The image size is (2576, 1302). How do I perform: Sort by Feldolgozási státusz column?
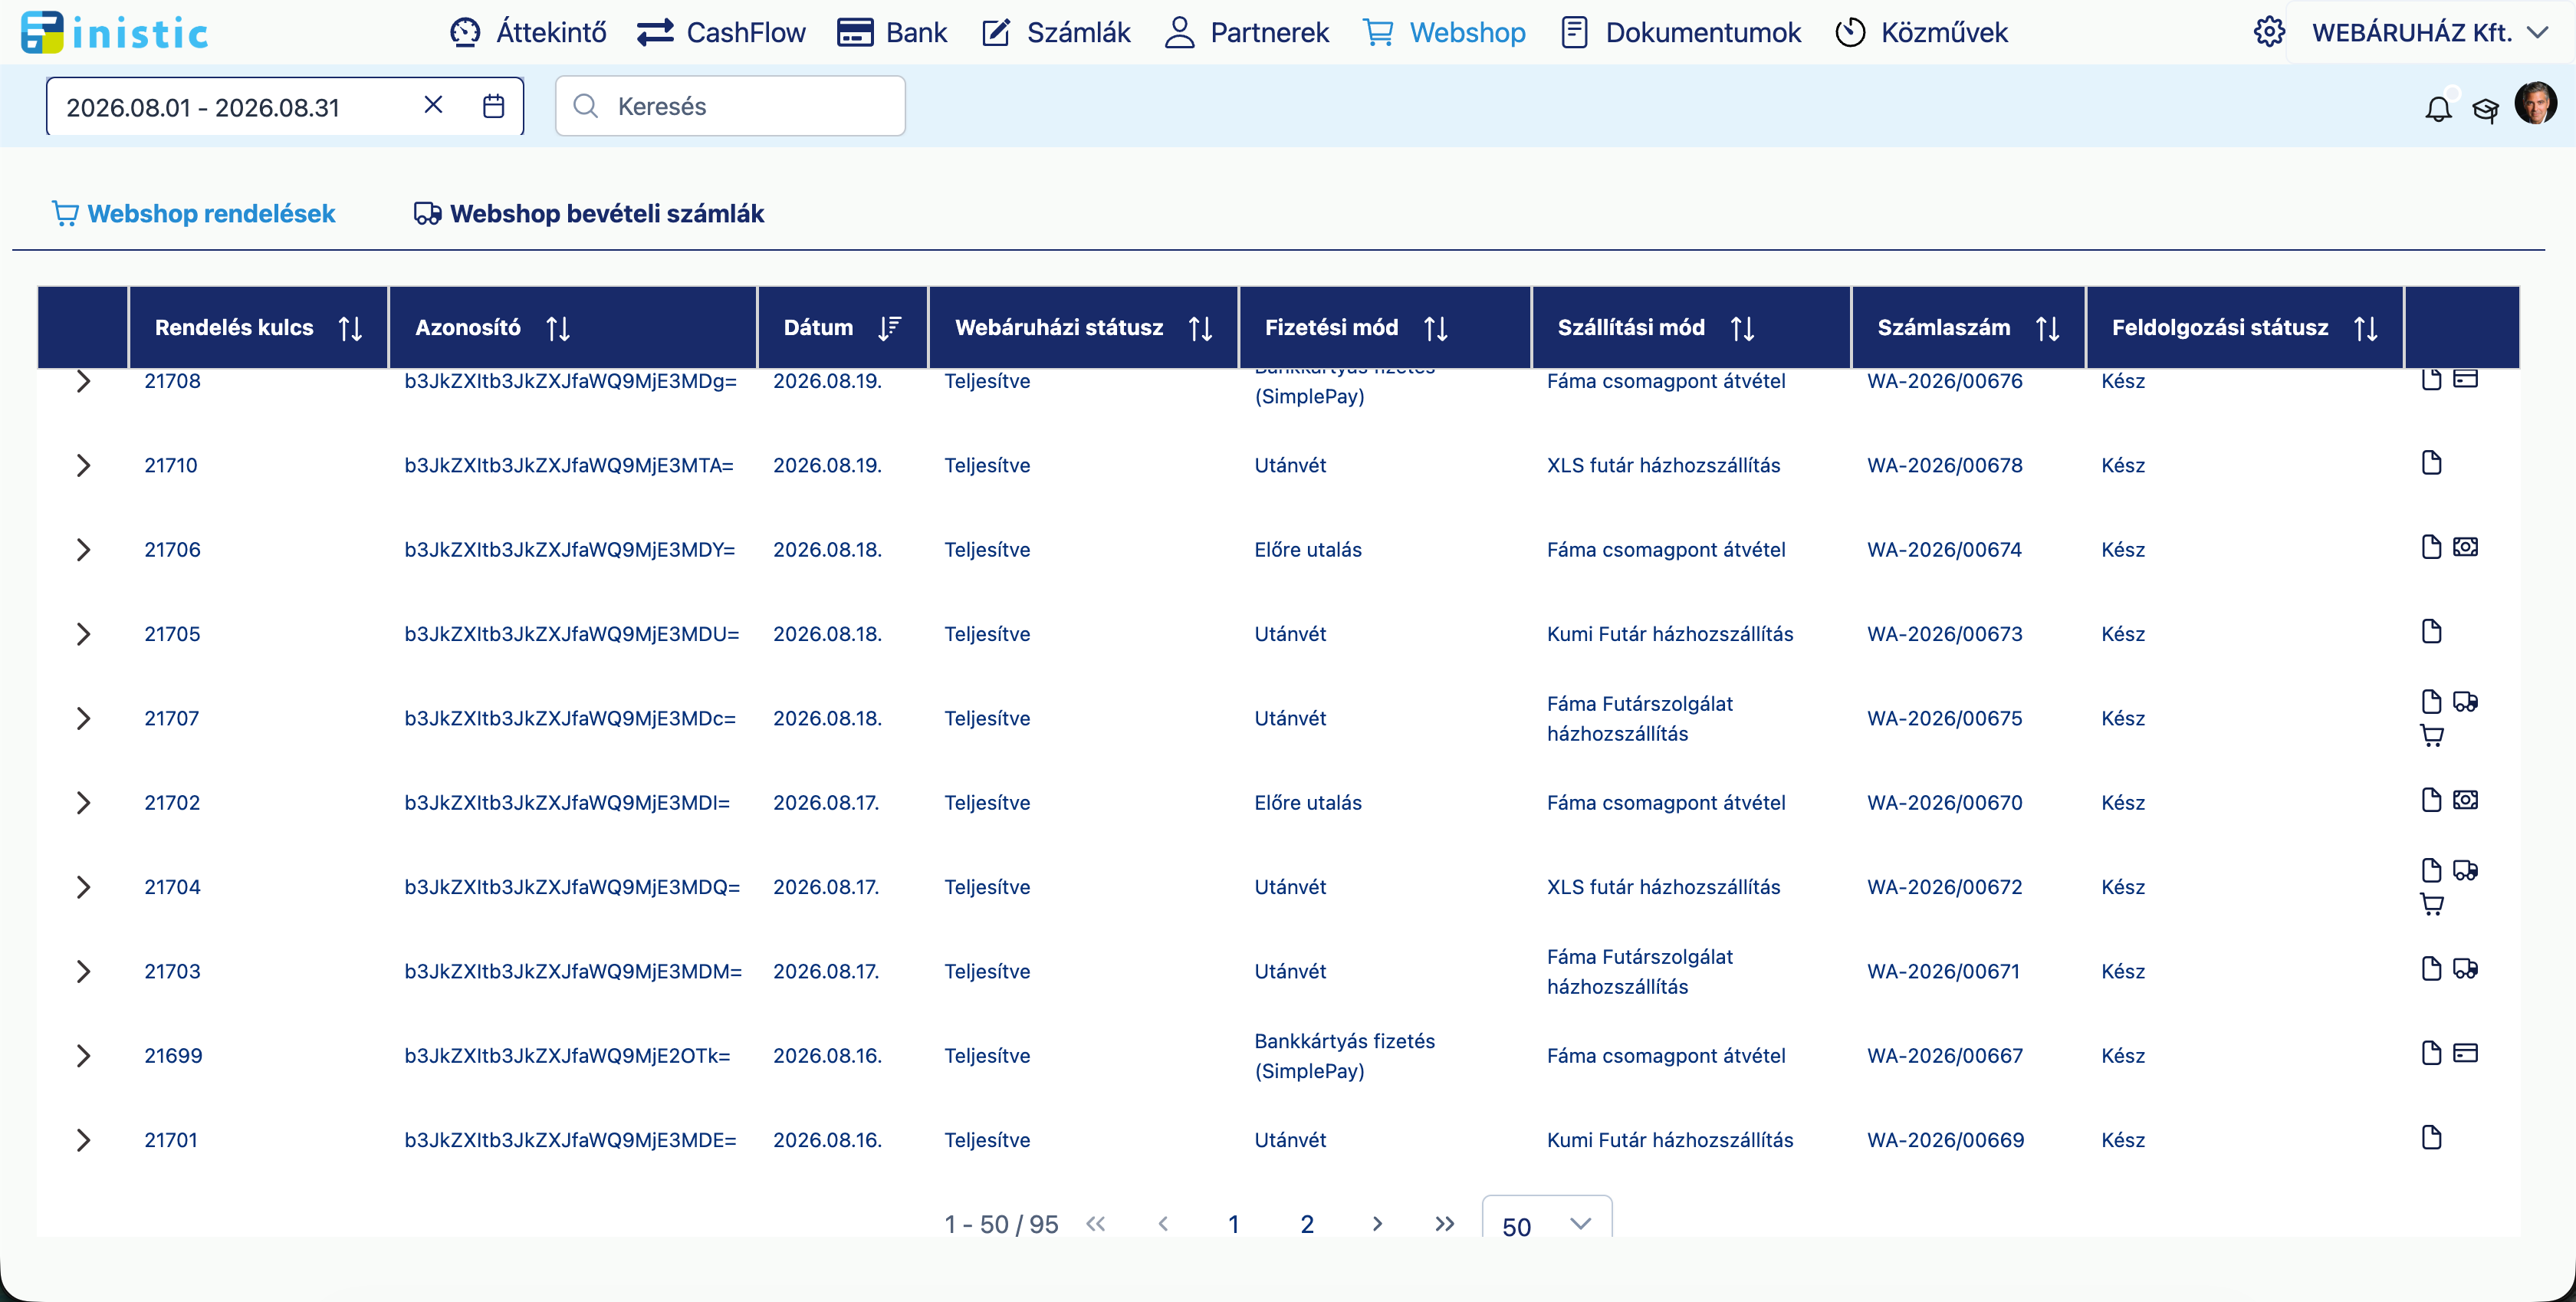point(2365,328)
